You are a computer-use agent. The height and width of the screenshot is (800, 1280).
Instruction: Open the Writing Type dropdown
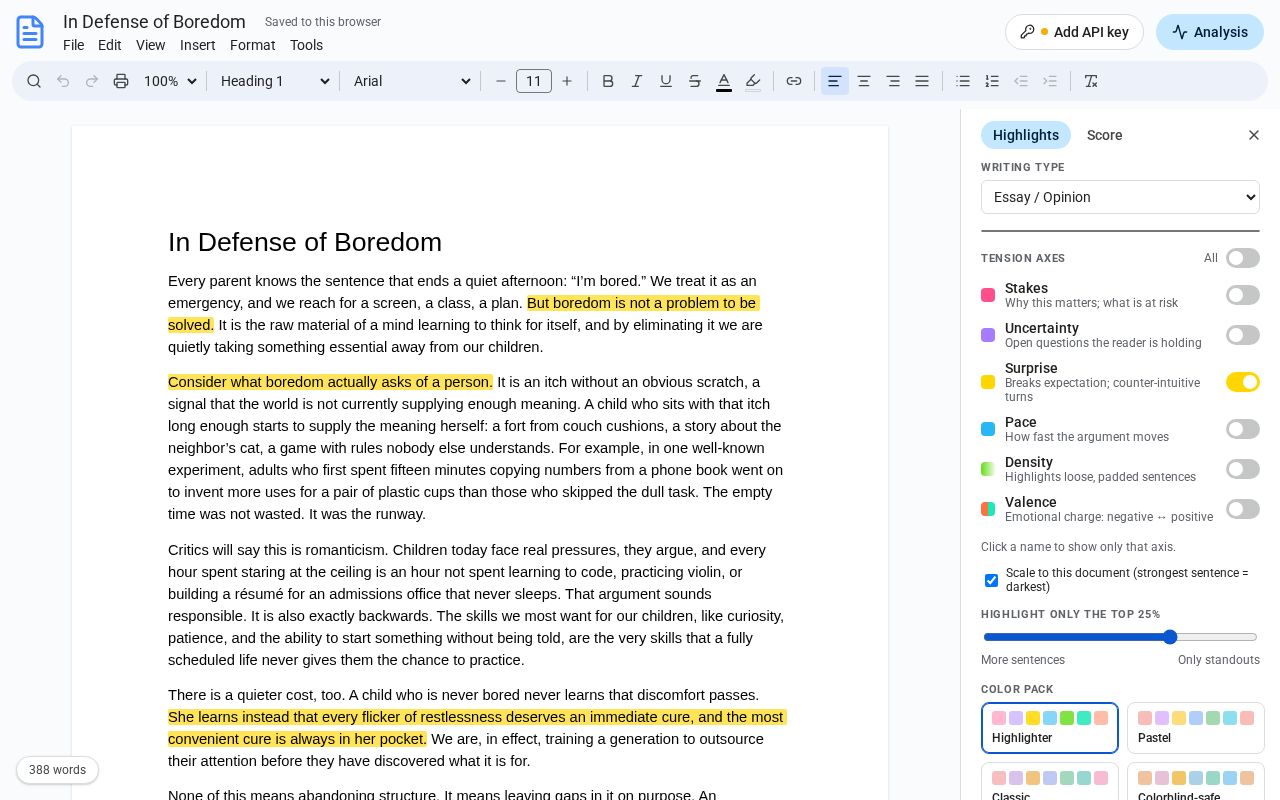[1120, 197]
